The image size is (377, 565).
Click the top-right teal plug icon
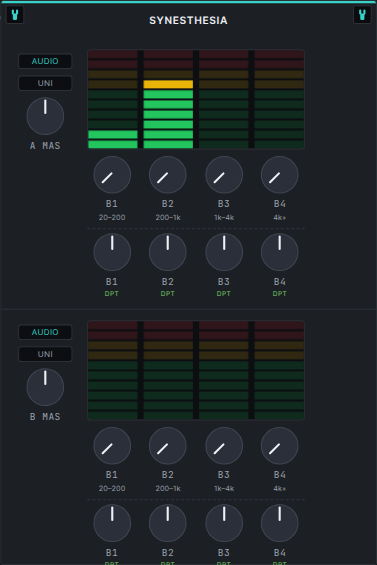point(362,15)
